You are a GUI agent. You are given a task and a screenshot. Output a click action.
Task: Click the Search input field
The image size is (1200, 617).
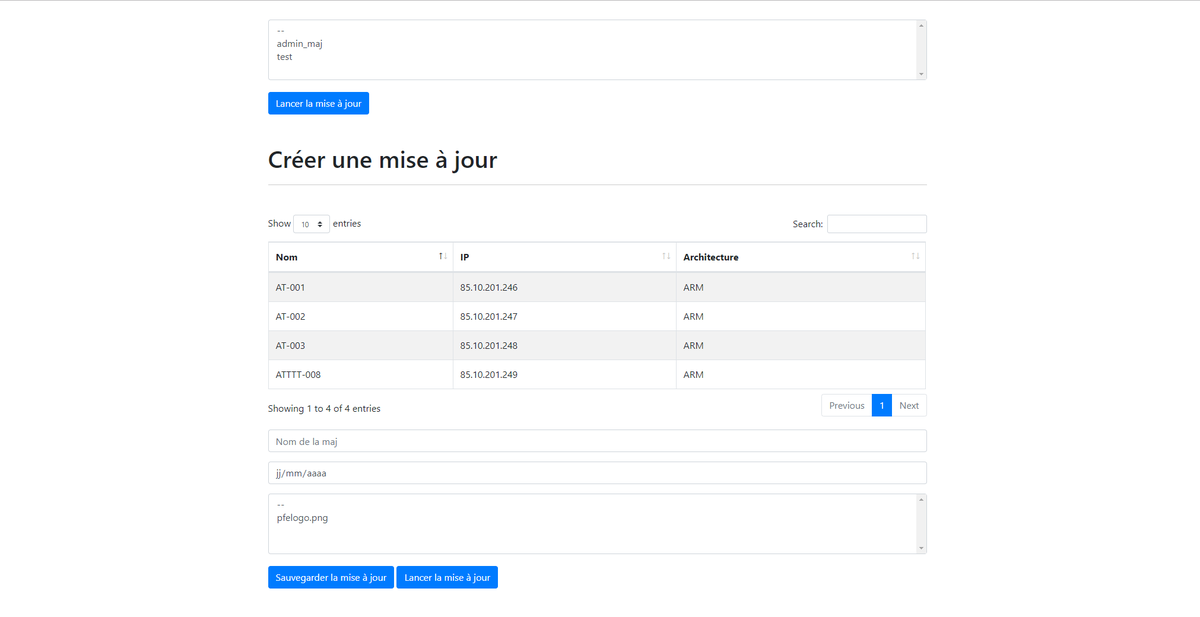click(x=876, y=224)
